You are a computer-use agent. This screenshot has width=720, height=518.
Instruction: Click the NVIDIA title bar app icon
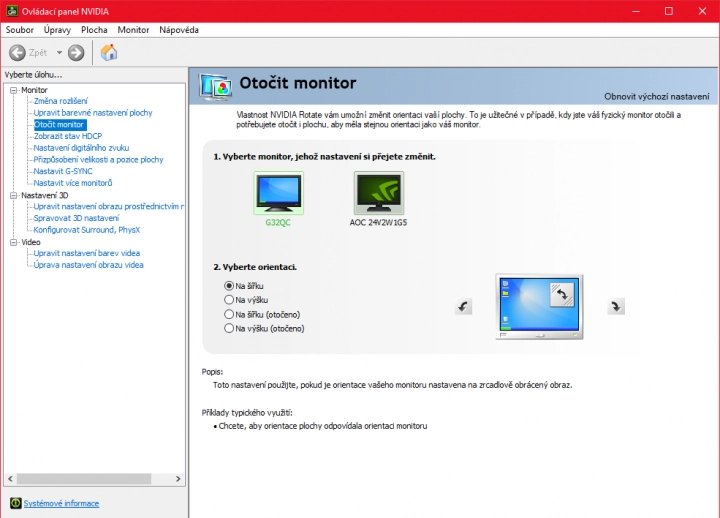click(11, 11)
